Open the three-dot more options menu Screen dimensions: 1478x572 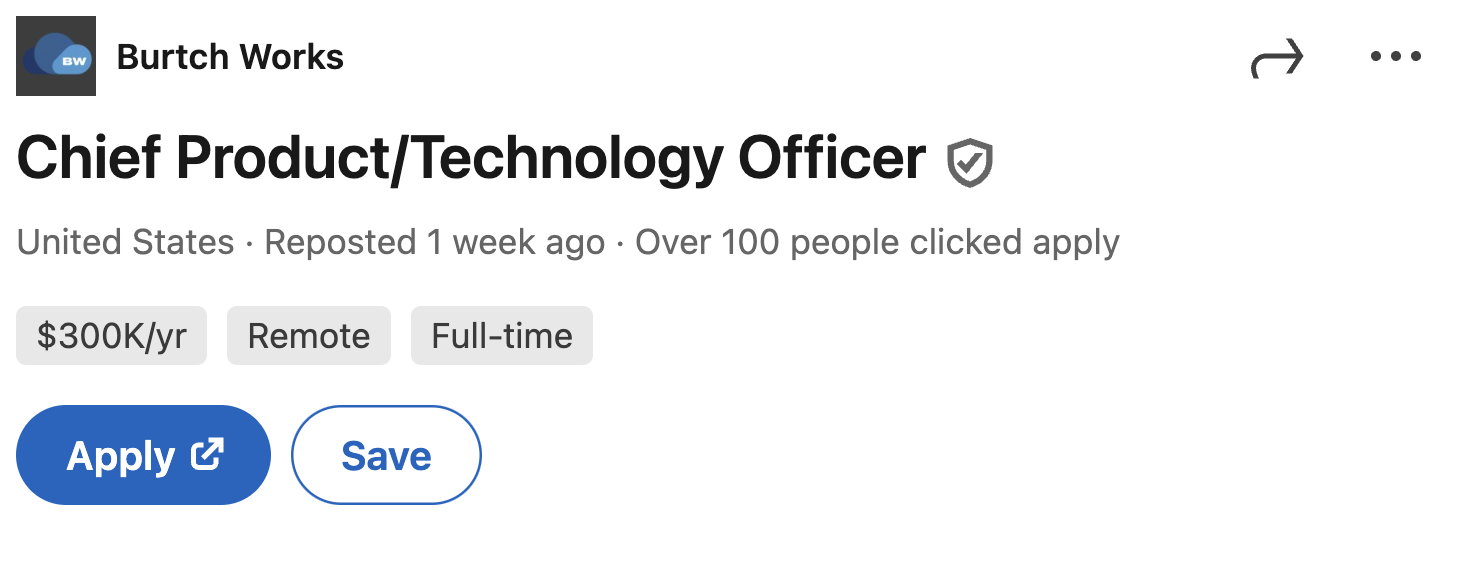1395,57
